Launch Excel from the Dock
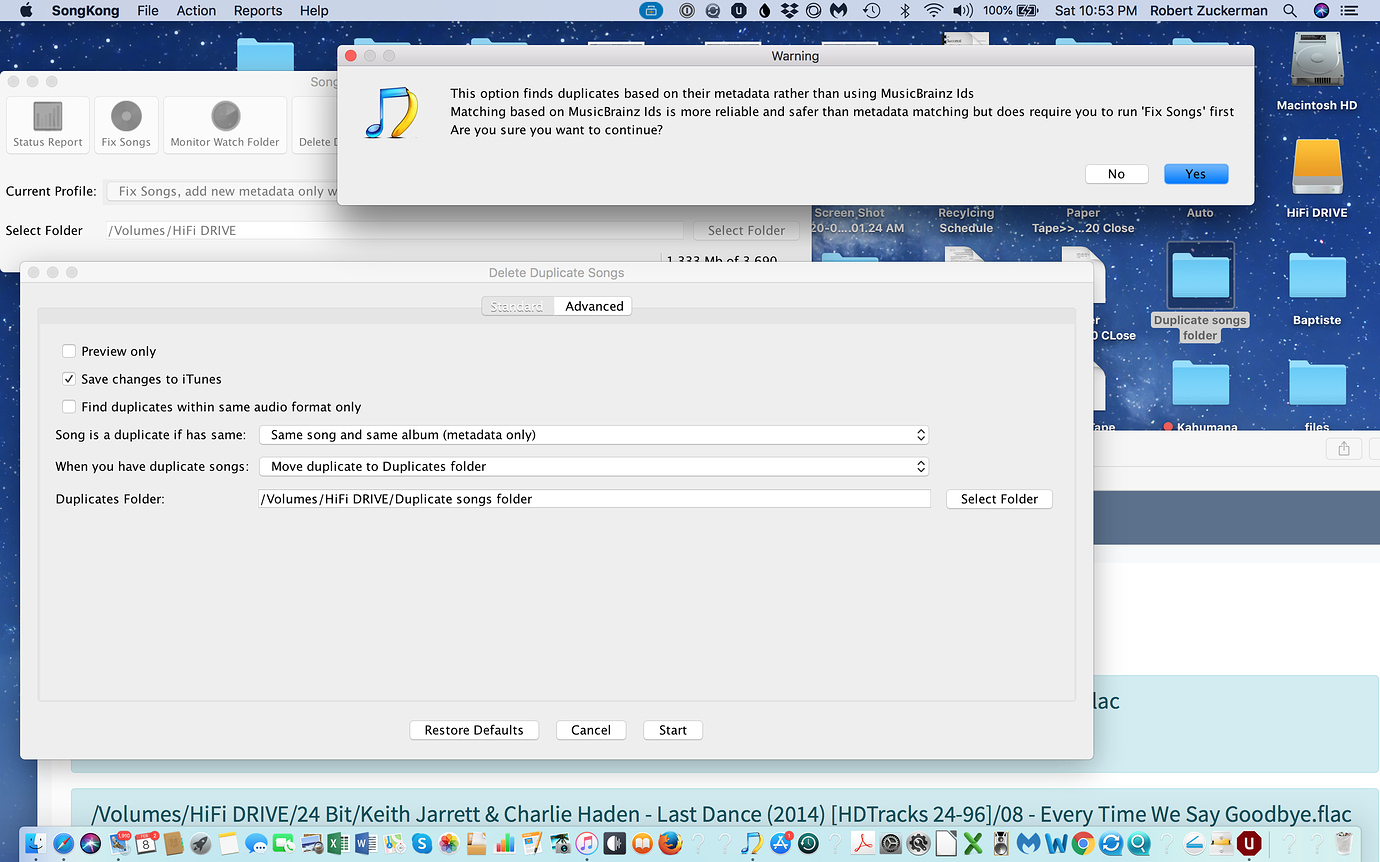Screen dimensions: 1380x862 pos(339,843)
